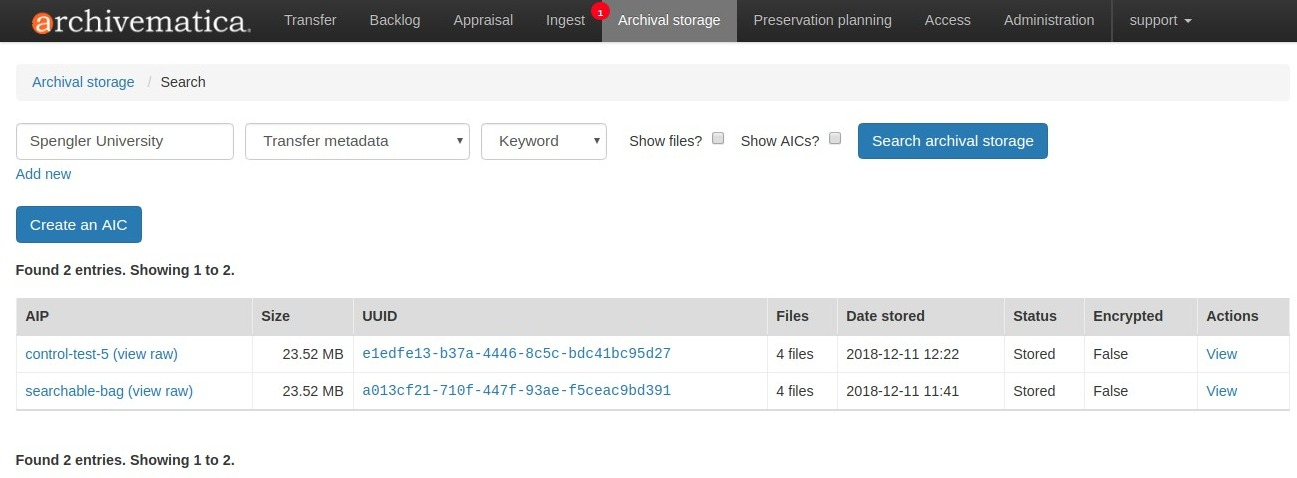Open the Transfer metadata dropdown
Viewport: 1297px width, 478px height.
357,141
